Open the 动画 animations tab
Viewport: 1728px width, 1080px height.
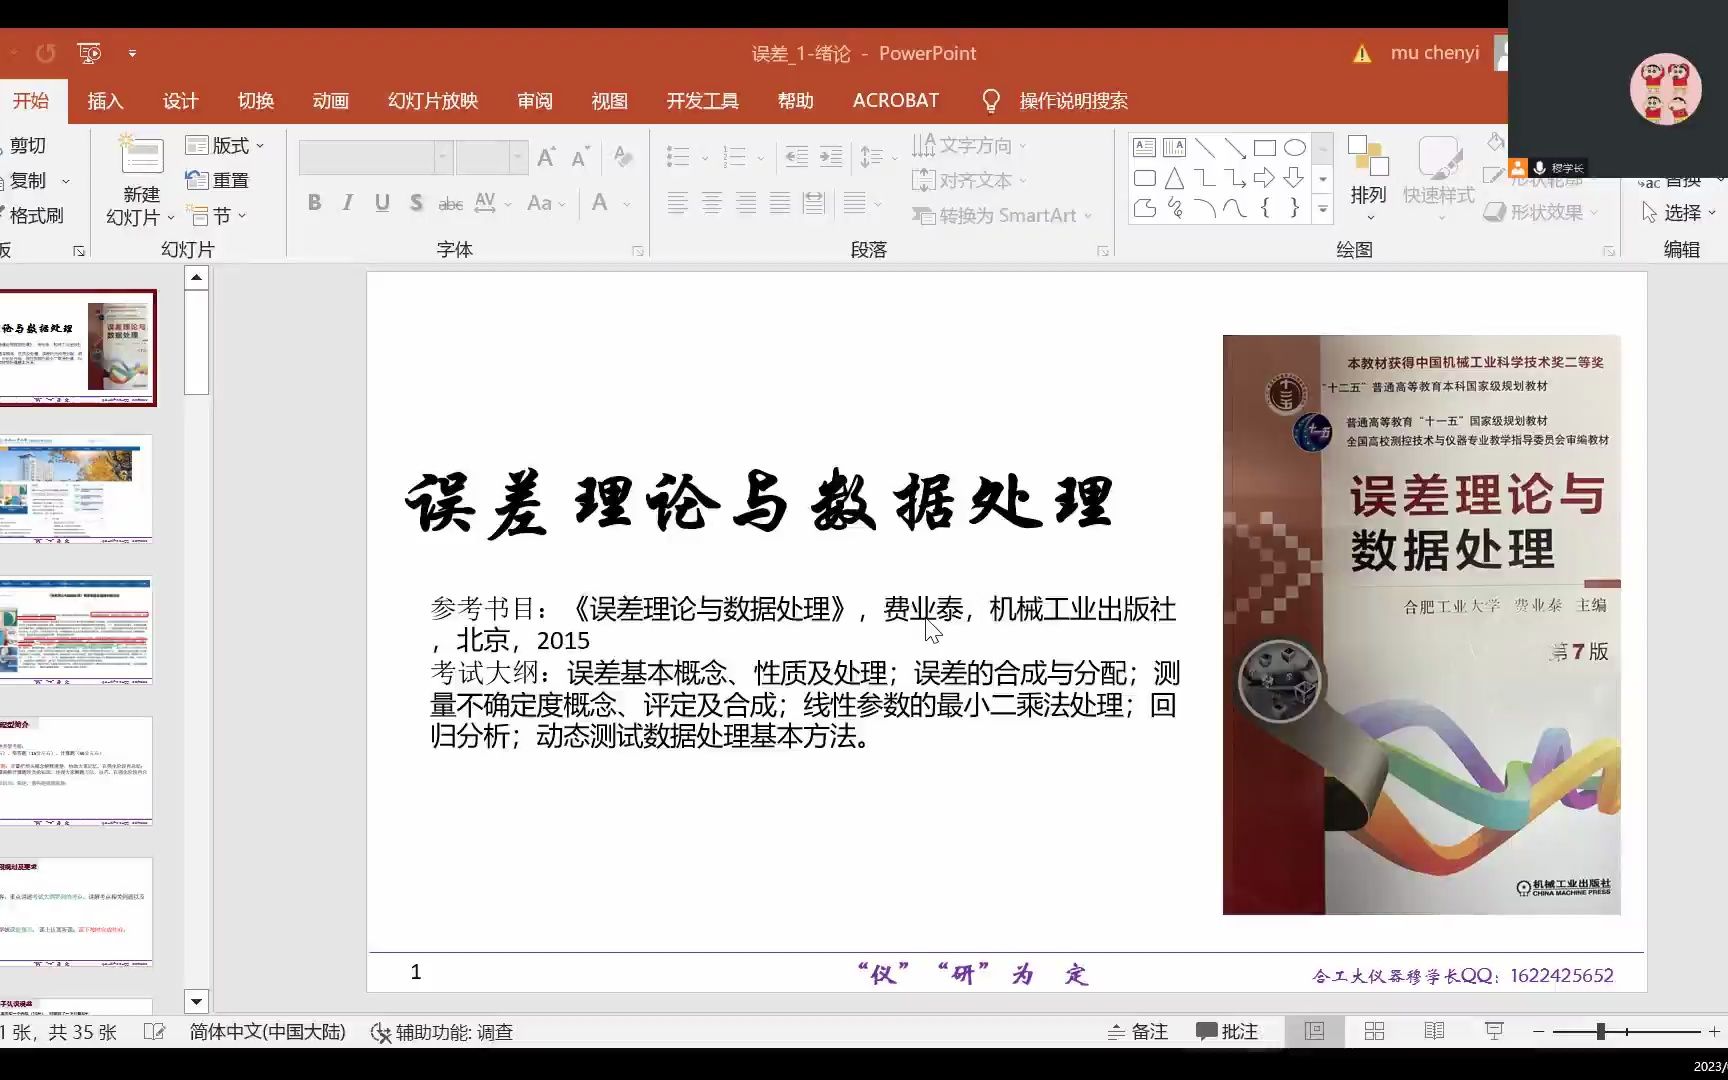pyautogui.click(x=330, y=101)
